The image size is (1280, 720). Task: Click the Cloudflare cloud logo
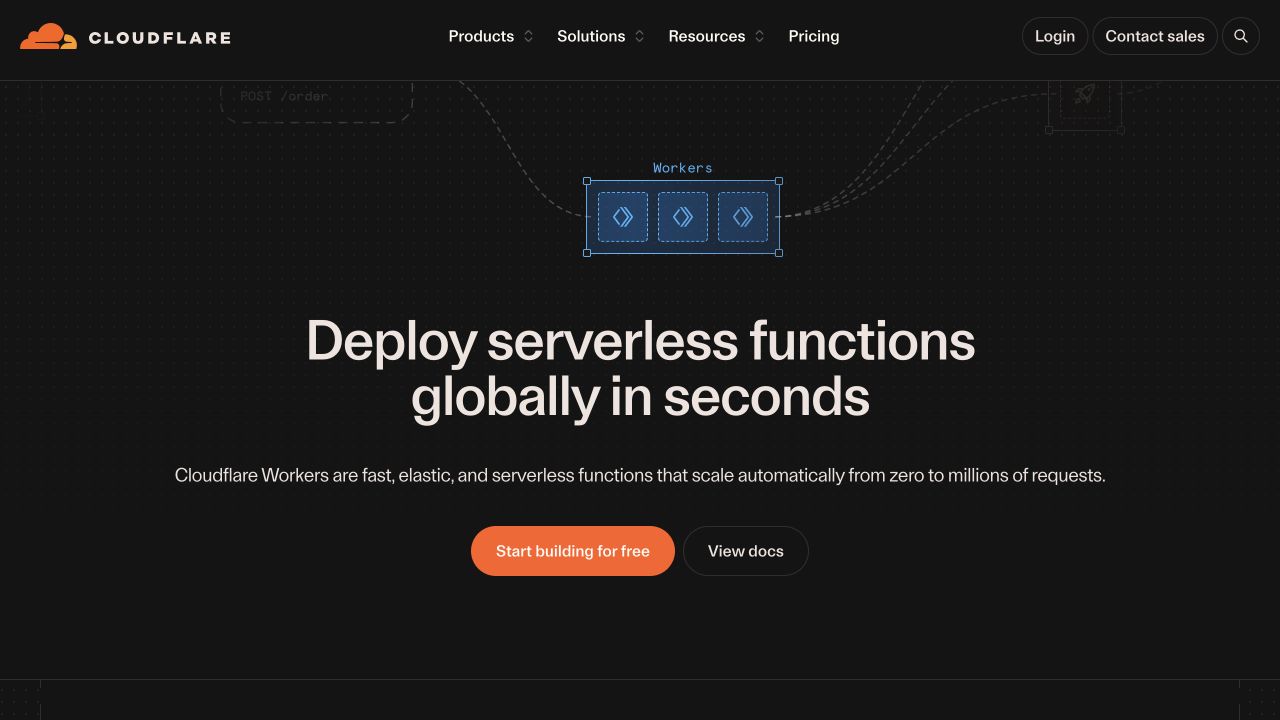48,37
